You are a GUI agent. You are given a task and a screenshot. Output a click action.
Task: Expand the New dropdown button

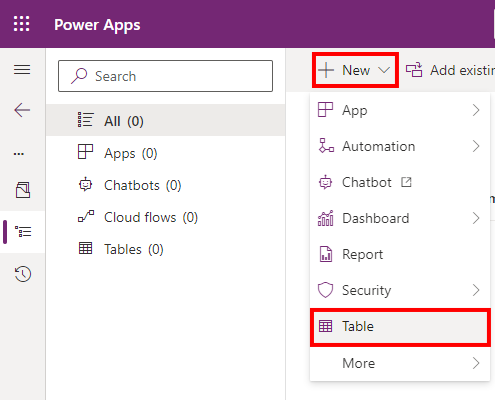[x=355, y=70]
